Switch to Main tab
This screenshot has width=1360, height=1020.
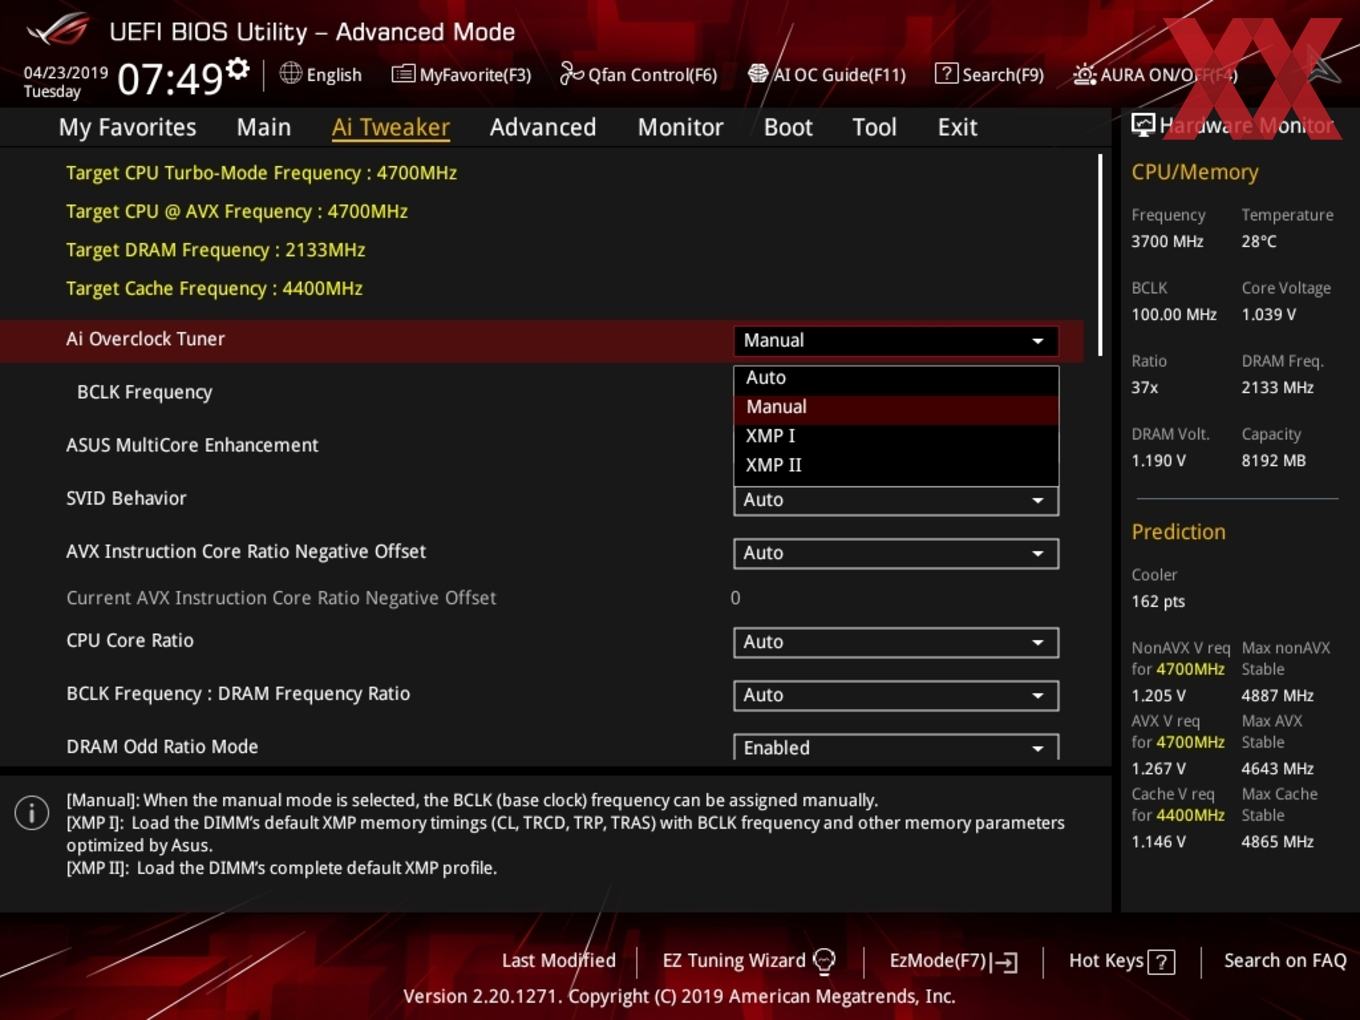(264, 127)
